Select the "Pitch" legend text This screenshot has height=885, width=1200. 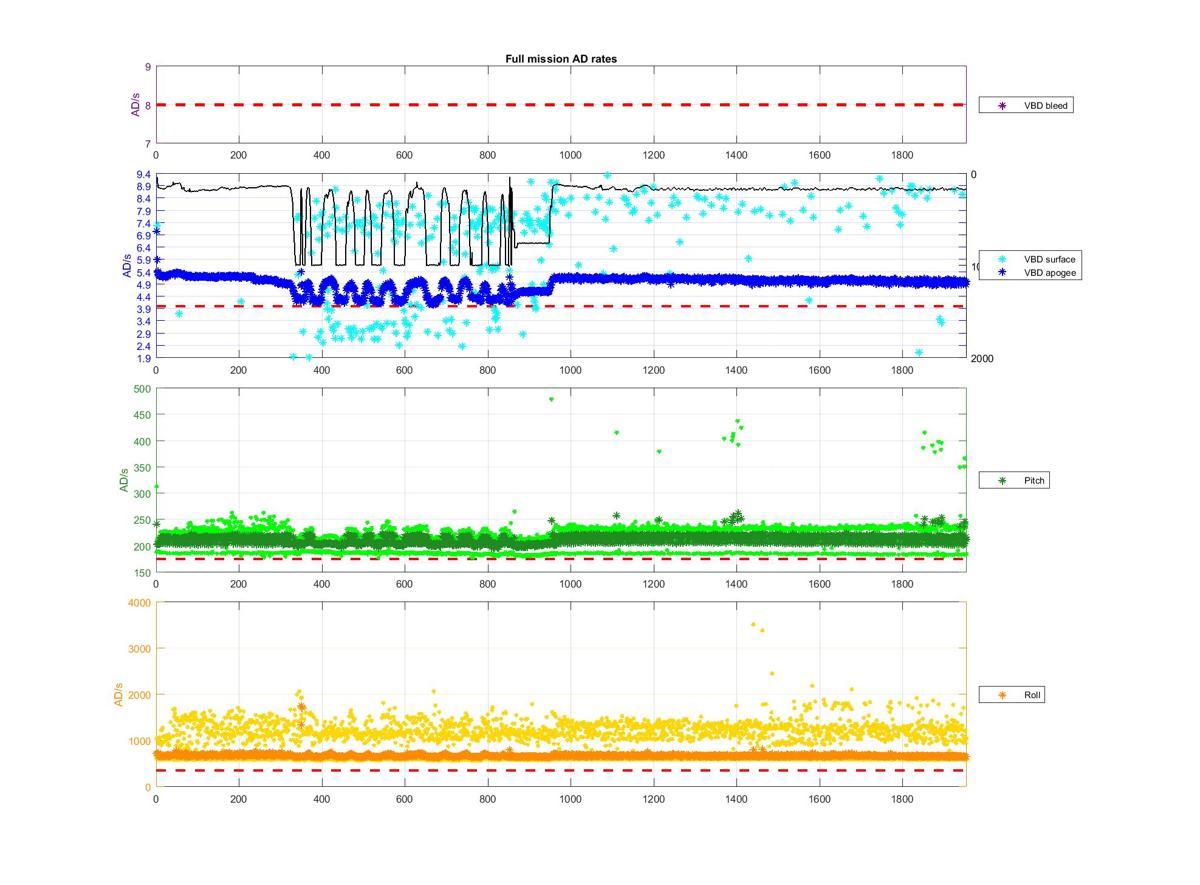point(1034,481)
